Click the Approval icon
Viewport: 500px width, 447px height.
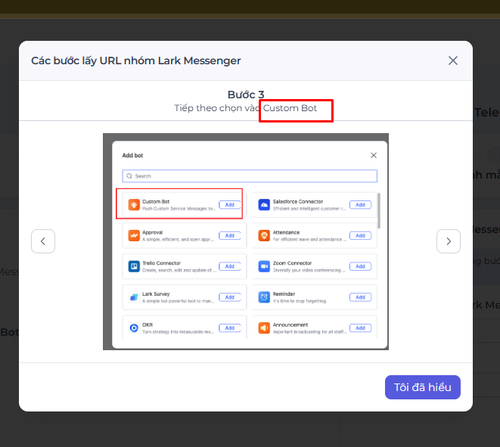click(134, 235)
